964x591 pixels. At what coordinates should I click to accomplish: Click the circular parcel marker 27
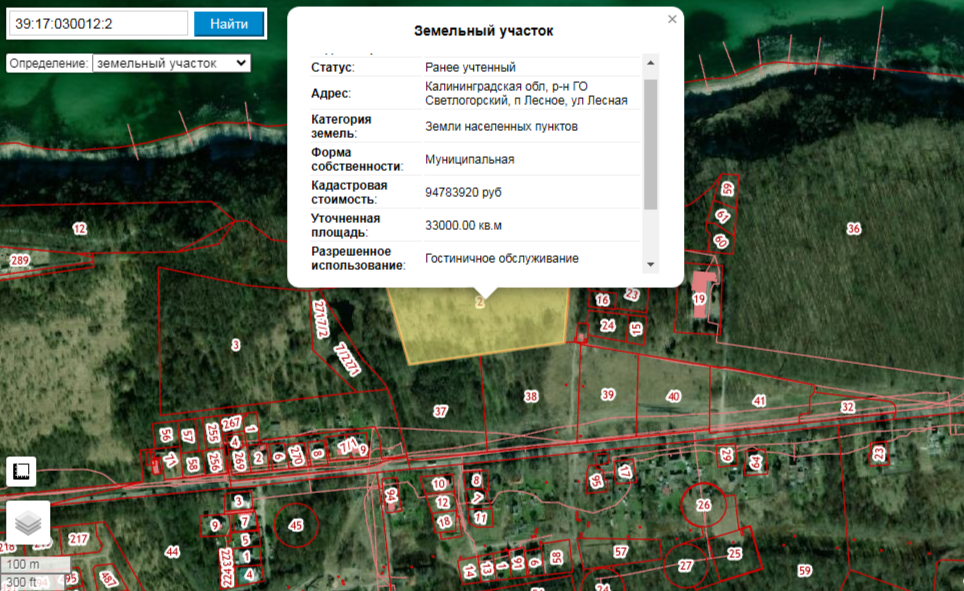pyautogui.click(x=685, y=565)
